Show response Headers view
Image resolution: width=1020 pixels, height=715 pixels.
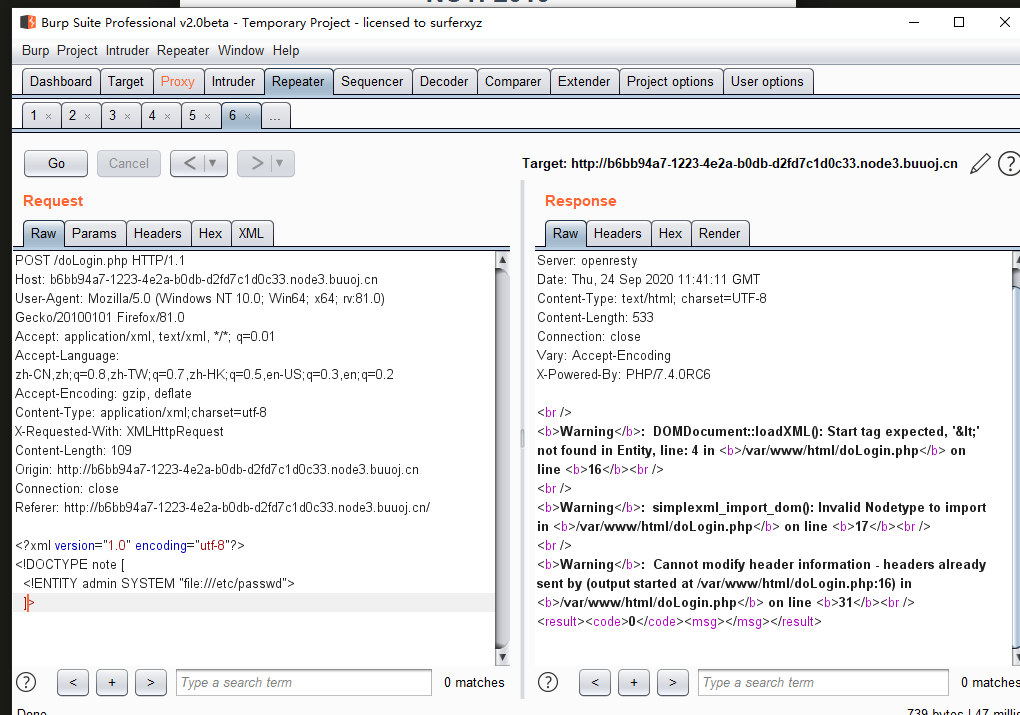point(617,234)
